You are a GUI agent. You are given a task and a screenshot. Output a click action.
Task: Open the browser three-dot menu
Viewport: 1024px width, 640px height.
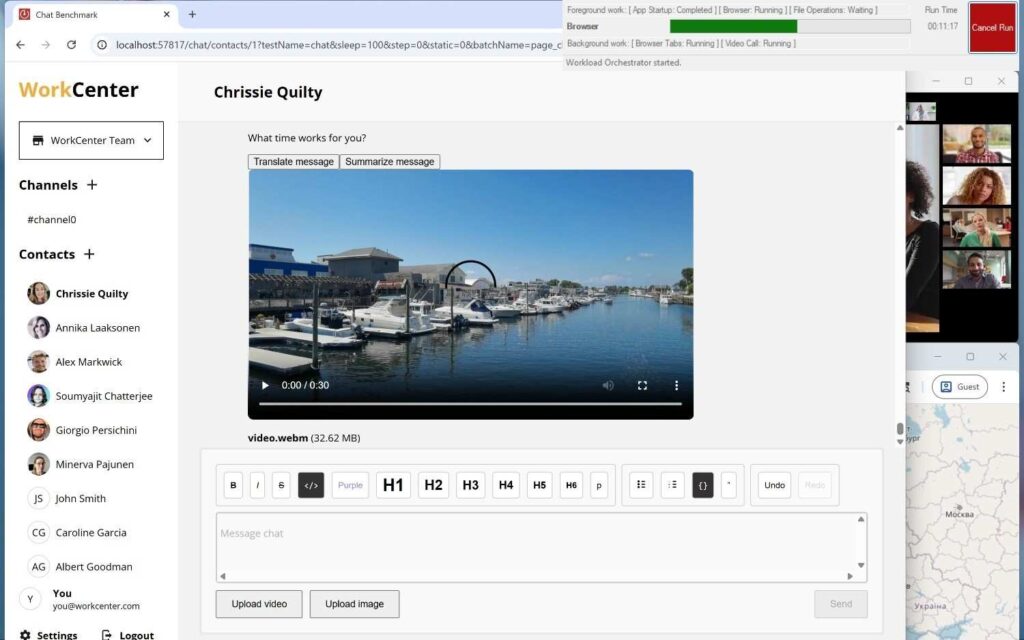tap(1004, 387)
